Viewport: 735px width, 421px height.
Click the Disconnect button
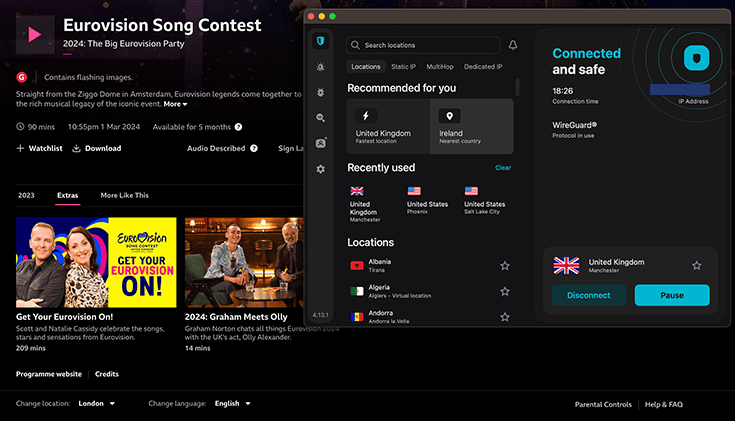pos(589,295)
